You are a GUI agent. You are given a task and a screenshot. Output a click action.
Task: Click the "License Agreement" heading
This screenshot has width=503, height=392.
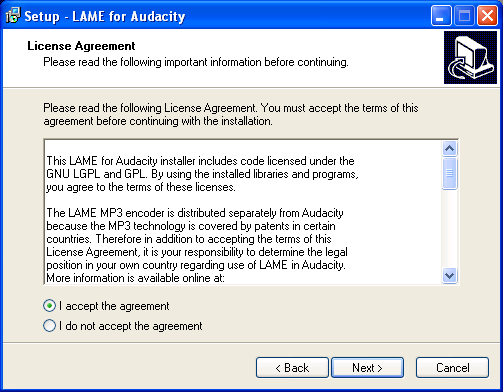tap(81, 46)
